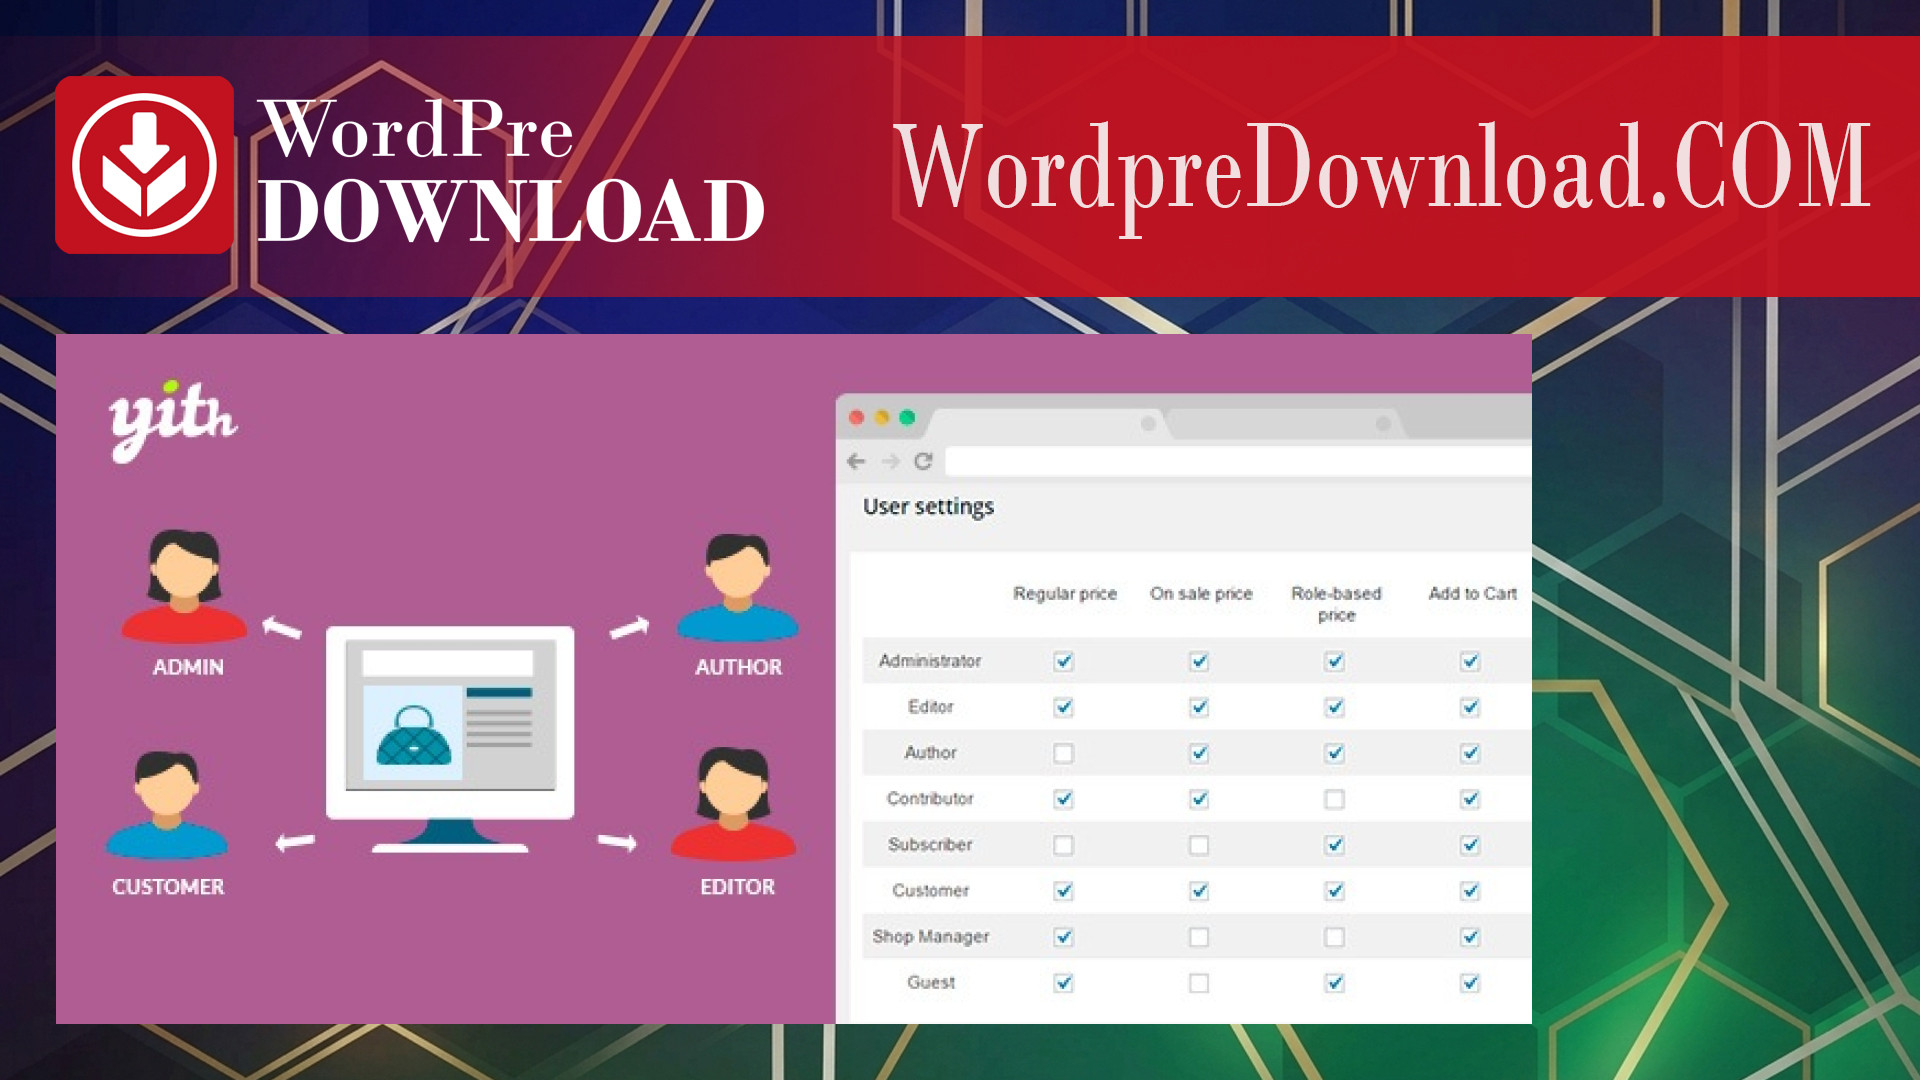Click the handbag product image on the monitor
The width and height of the screenshot is (1920, 1080).
click(413, 734)
